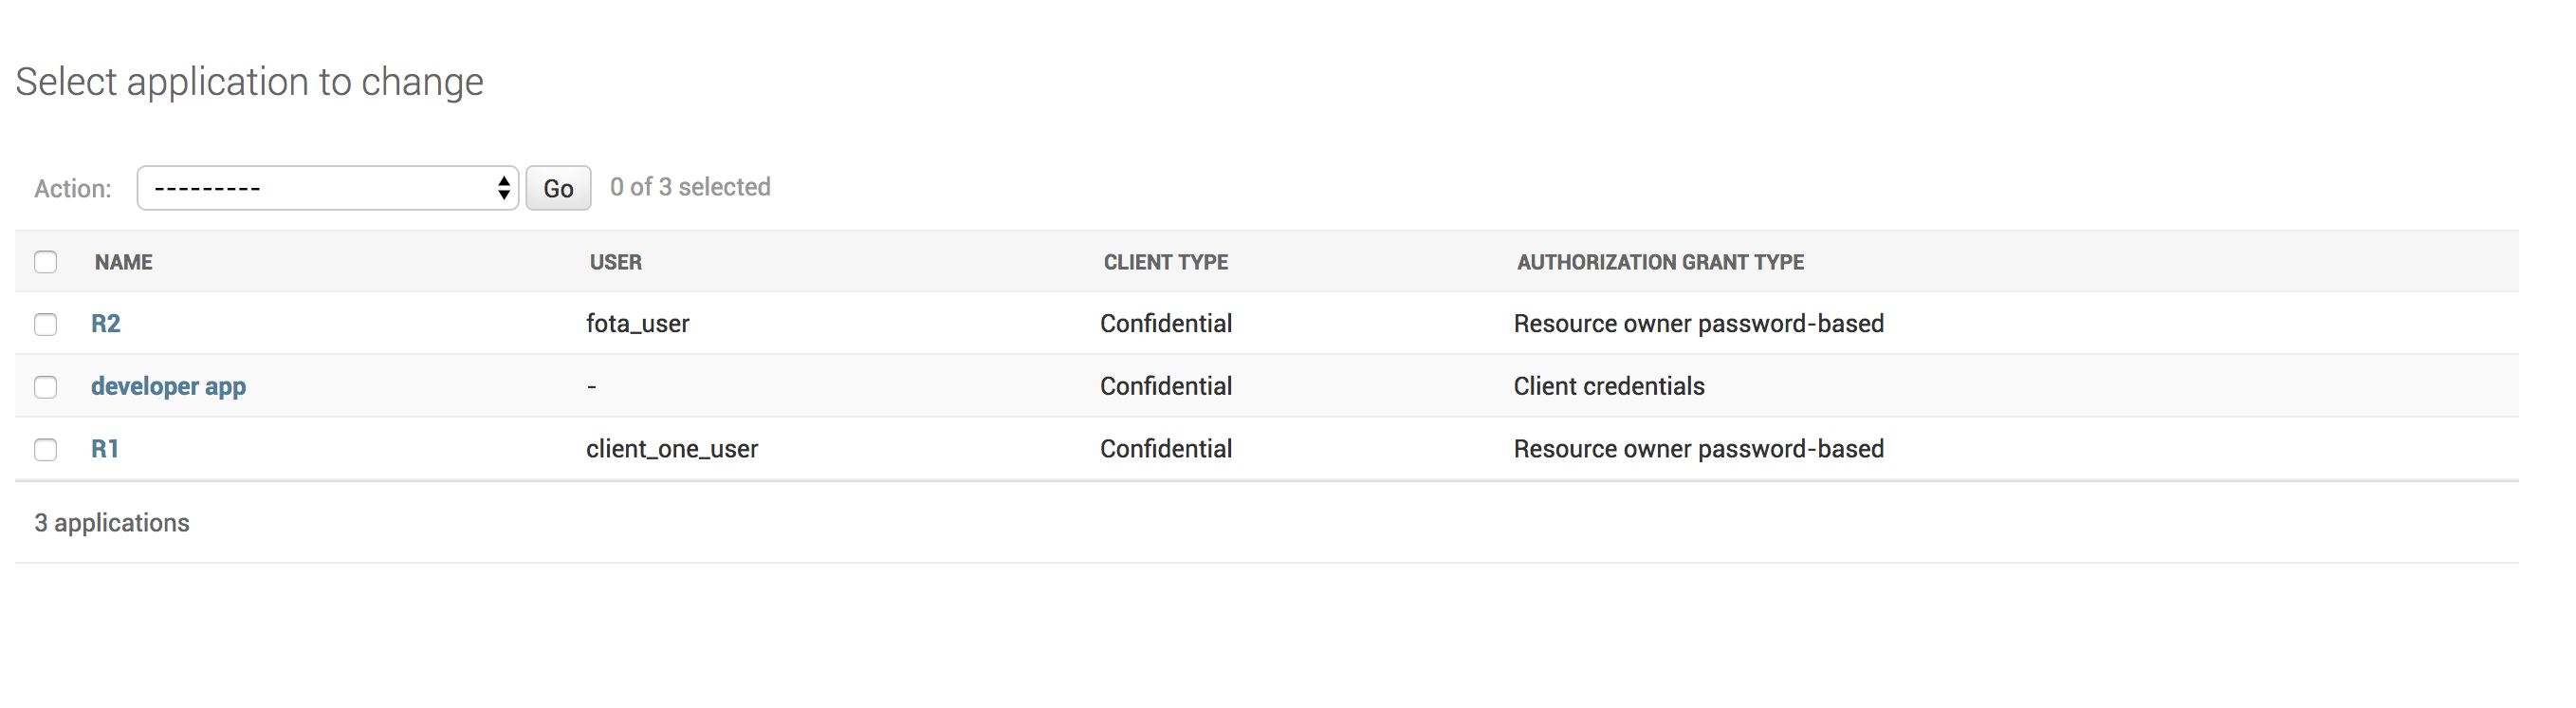Click the fota_user cell in R2 row
Screen dimensions: 2576x708
(x=637, y=324)
